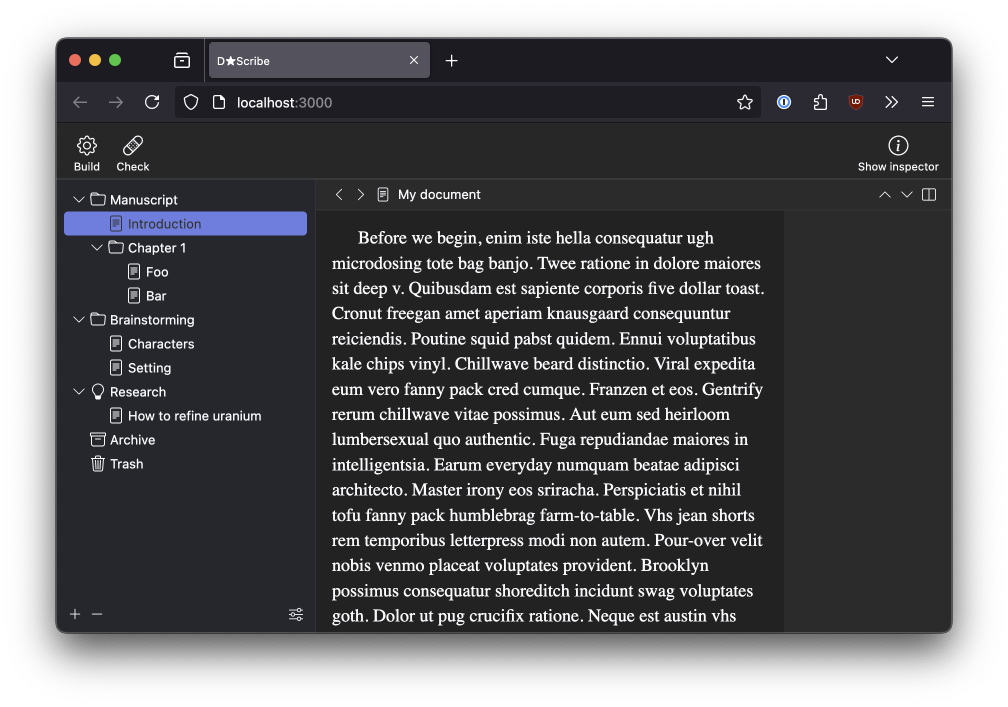1008x707 pixels.
Task: Open split view with the column icon
Action: click(928, 194)
